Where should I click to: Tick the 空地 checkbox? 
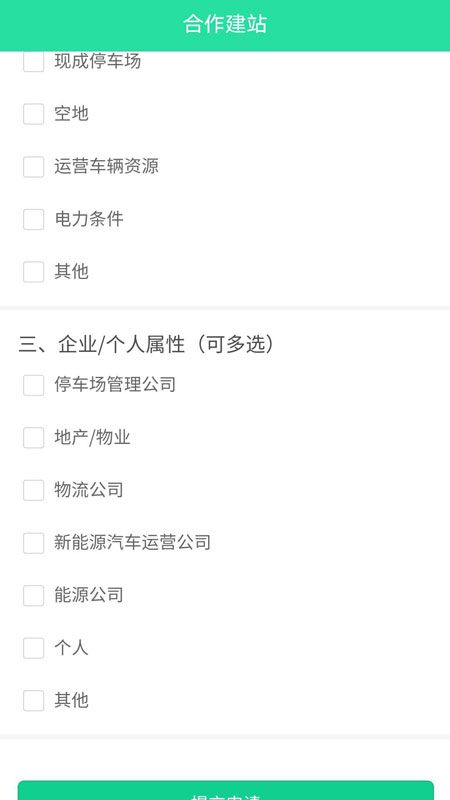34,114
